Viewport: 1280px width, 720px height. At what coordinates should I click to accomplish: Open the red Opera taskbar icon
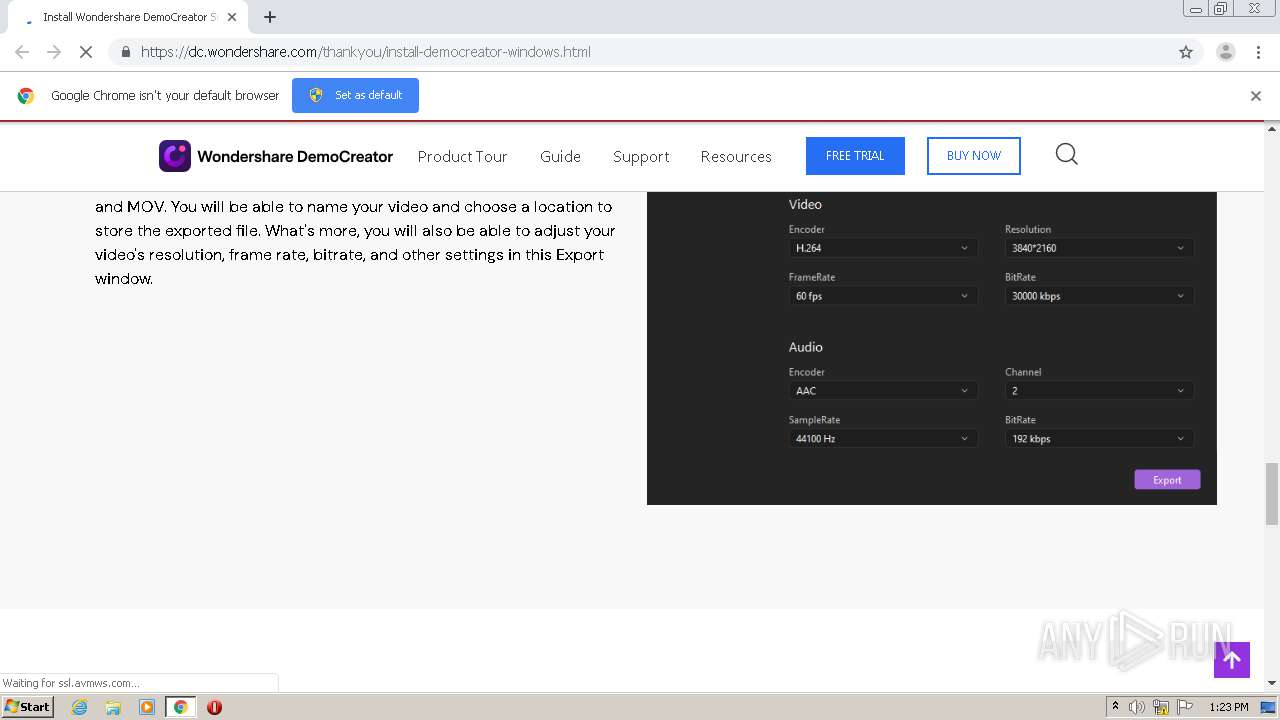point(214,707)
